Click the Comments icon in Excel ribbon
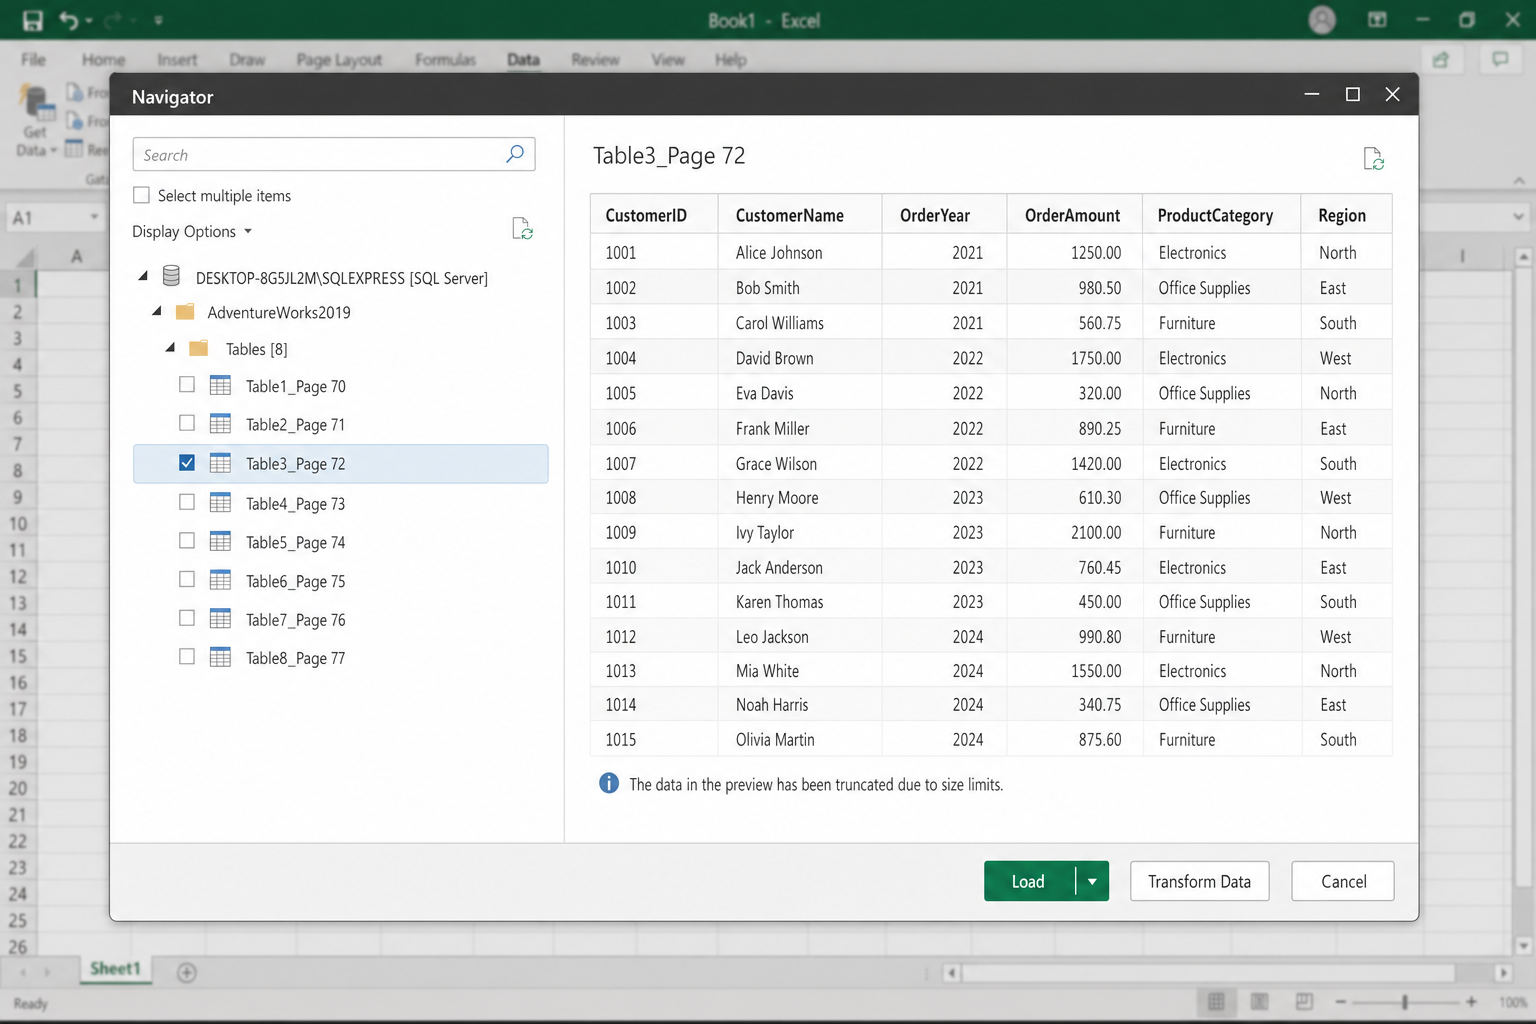Viewport: 1536px width, 1024px height. (1500, 60)
